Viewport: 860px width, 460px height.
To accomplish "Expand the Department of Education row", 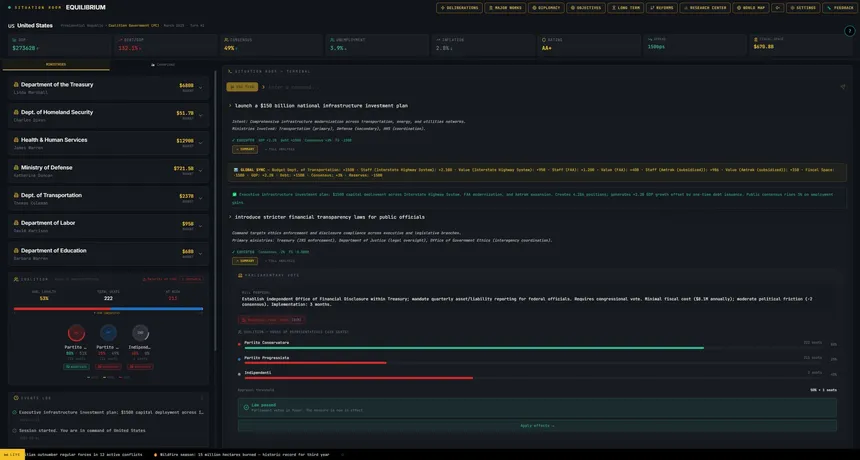I will (109, 254).
